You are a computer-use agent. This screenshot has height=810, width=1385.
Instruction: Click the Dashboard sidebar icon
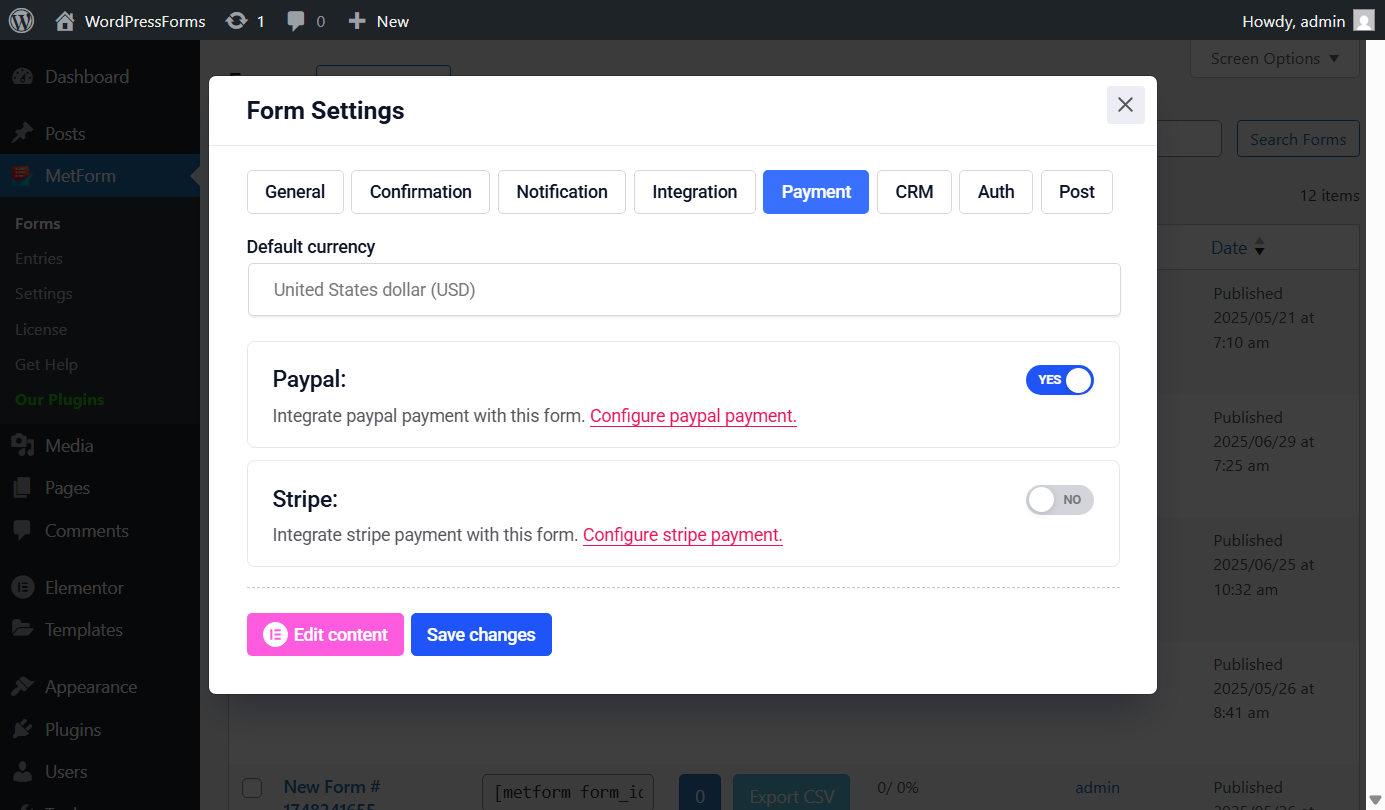[23, 77]
